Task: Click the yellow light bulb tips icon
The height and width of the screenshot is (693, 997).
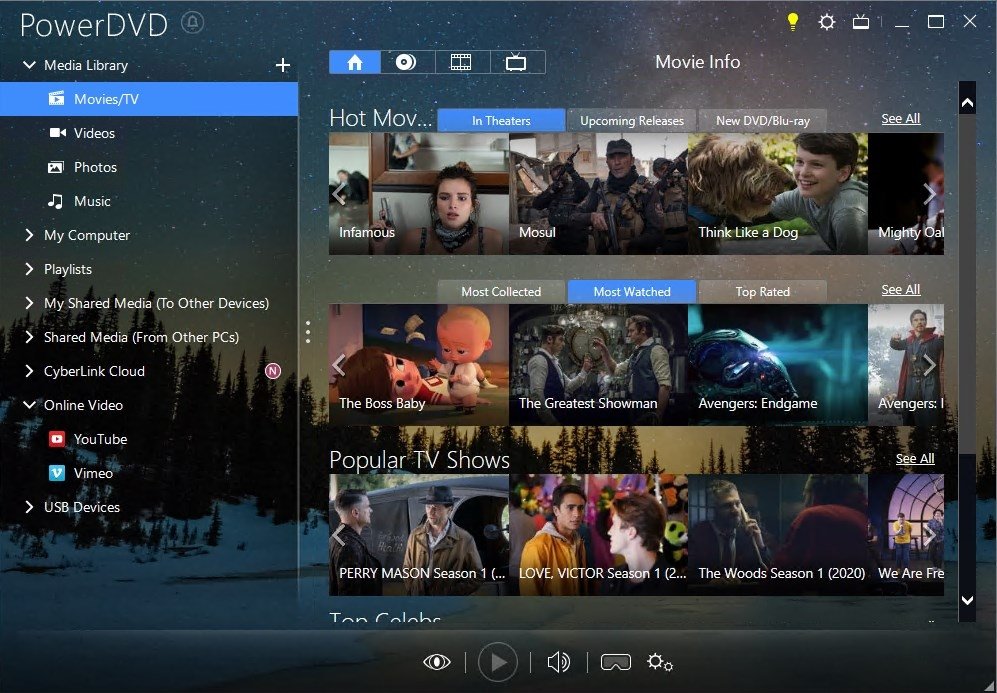Action: [792, 22]
